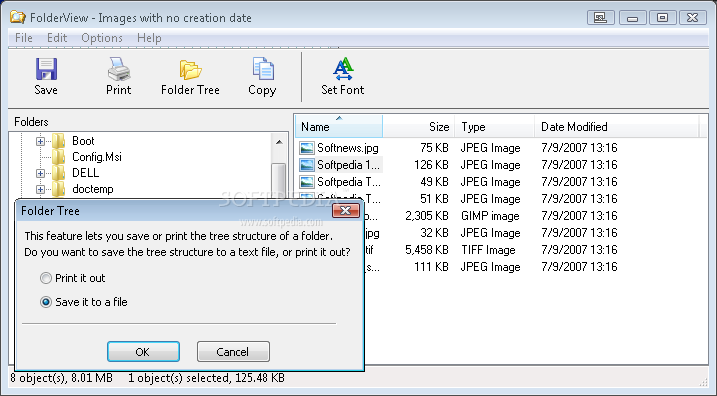Screen dimensions: 717x396
Task: Open the Folder Tree toolbar icon
Action: point(190,70)
